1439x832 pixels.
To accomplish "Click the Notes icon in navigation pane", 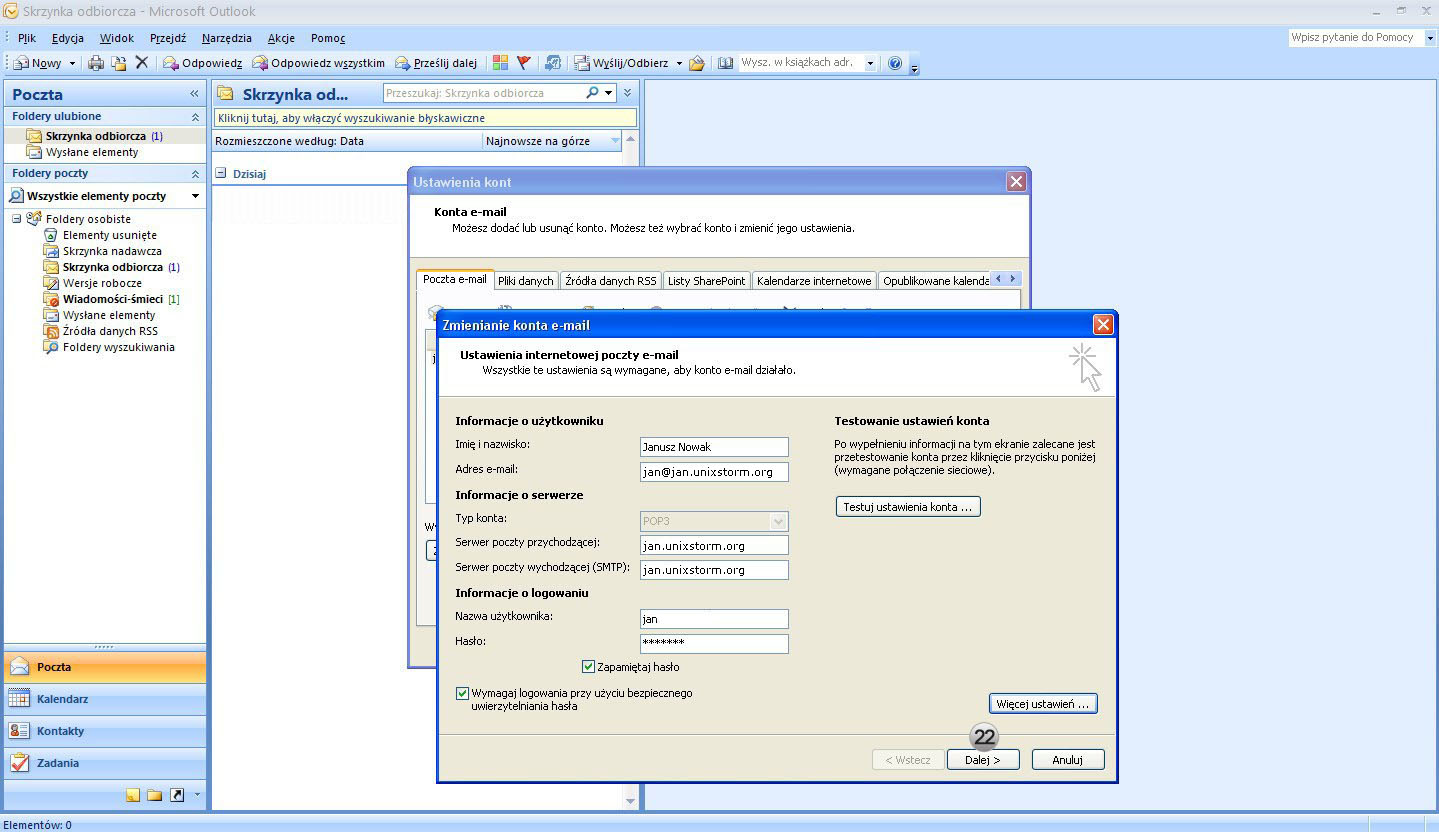I will pyautogui.click(x=133, y=796).
